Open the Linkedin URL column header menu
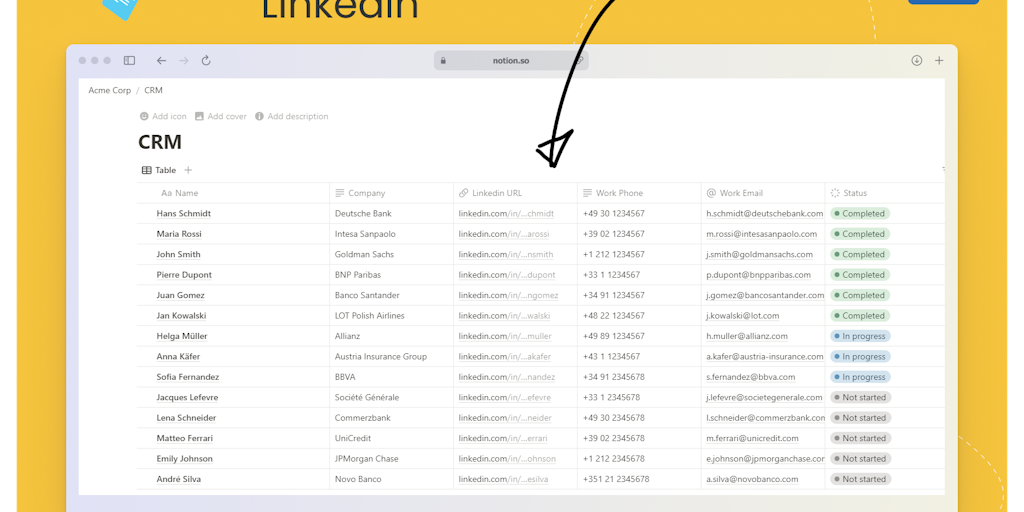This screenshot has height=512, width=1024. coord(496,193)
